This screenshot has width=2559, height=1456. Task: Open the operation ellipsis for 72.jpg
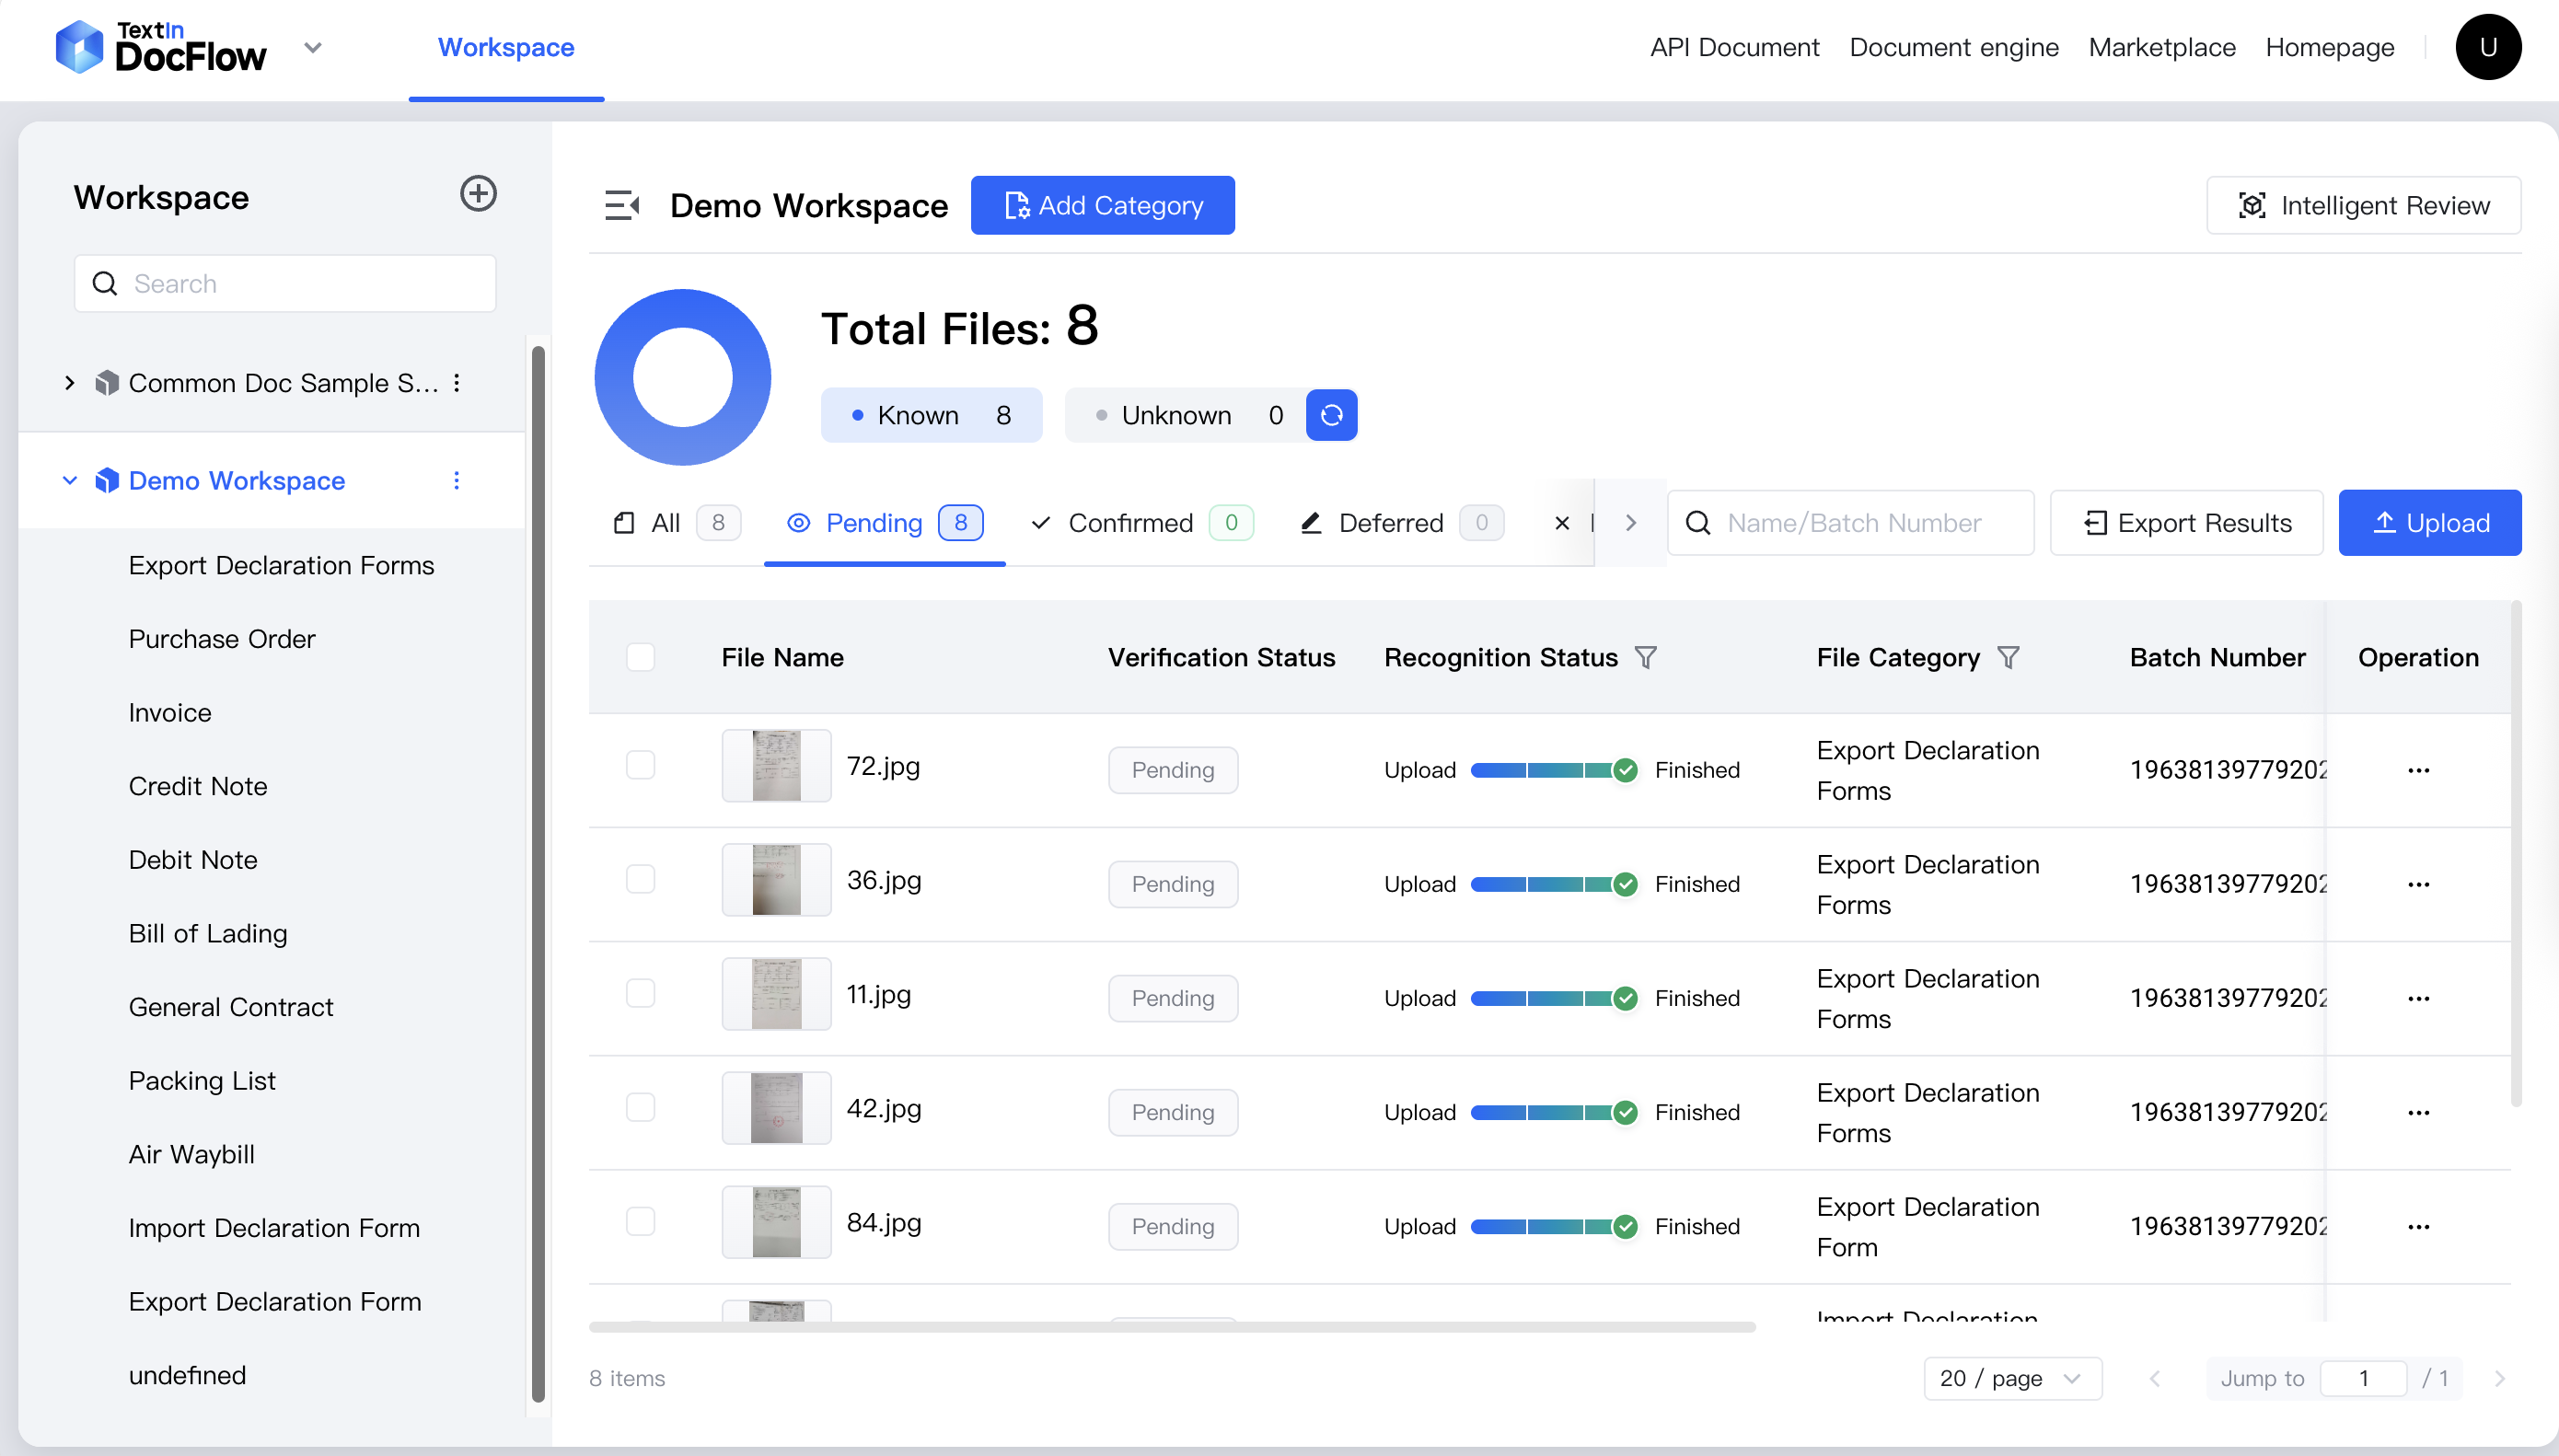pyautogui.click(x=2418, y=770)
